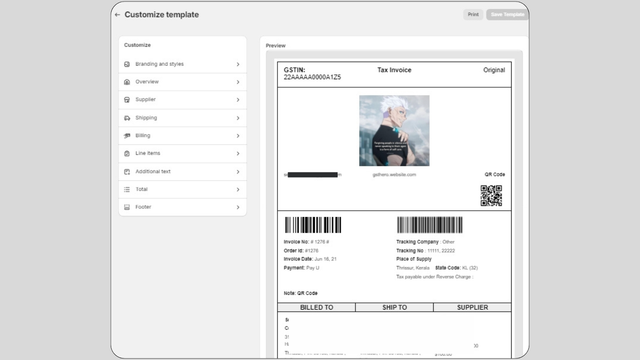640x360 pixels.
Task: Click the tracking barcode in preview
Action: tap(430, 225)
